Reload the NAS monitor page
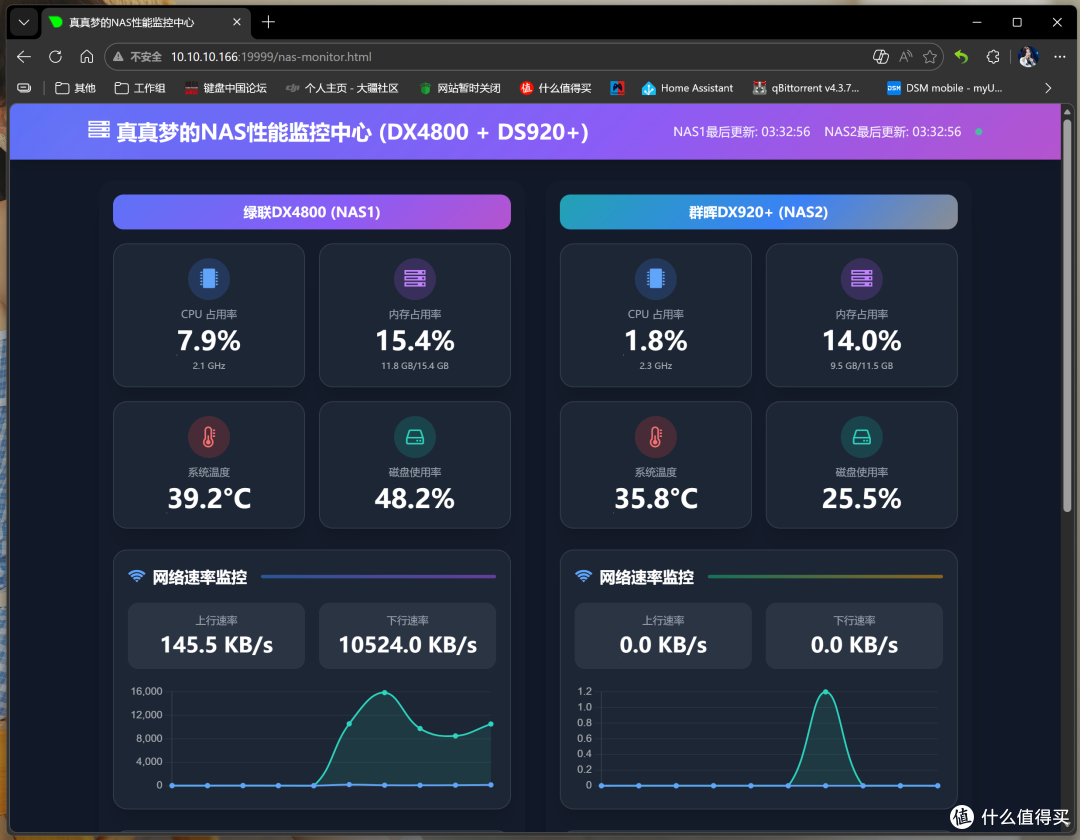 pos(56,57)
